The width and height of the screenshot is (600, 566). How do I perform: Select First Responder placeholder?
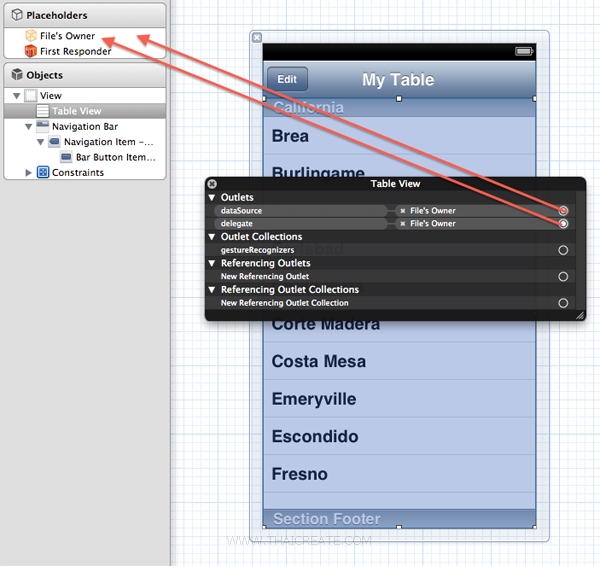pyautogui.click(x=85, y=51)
